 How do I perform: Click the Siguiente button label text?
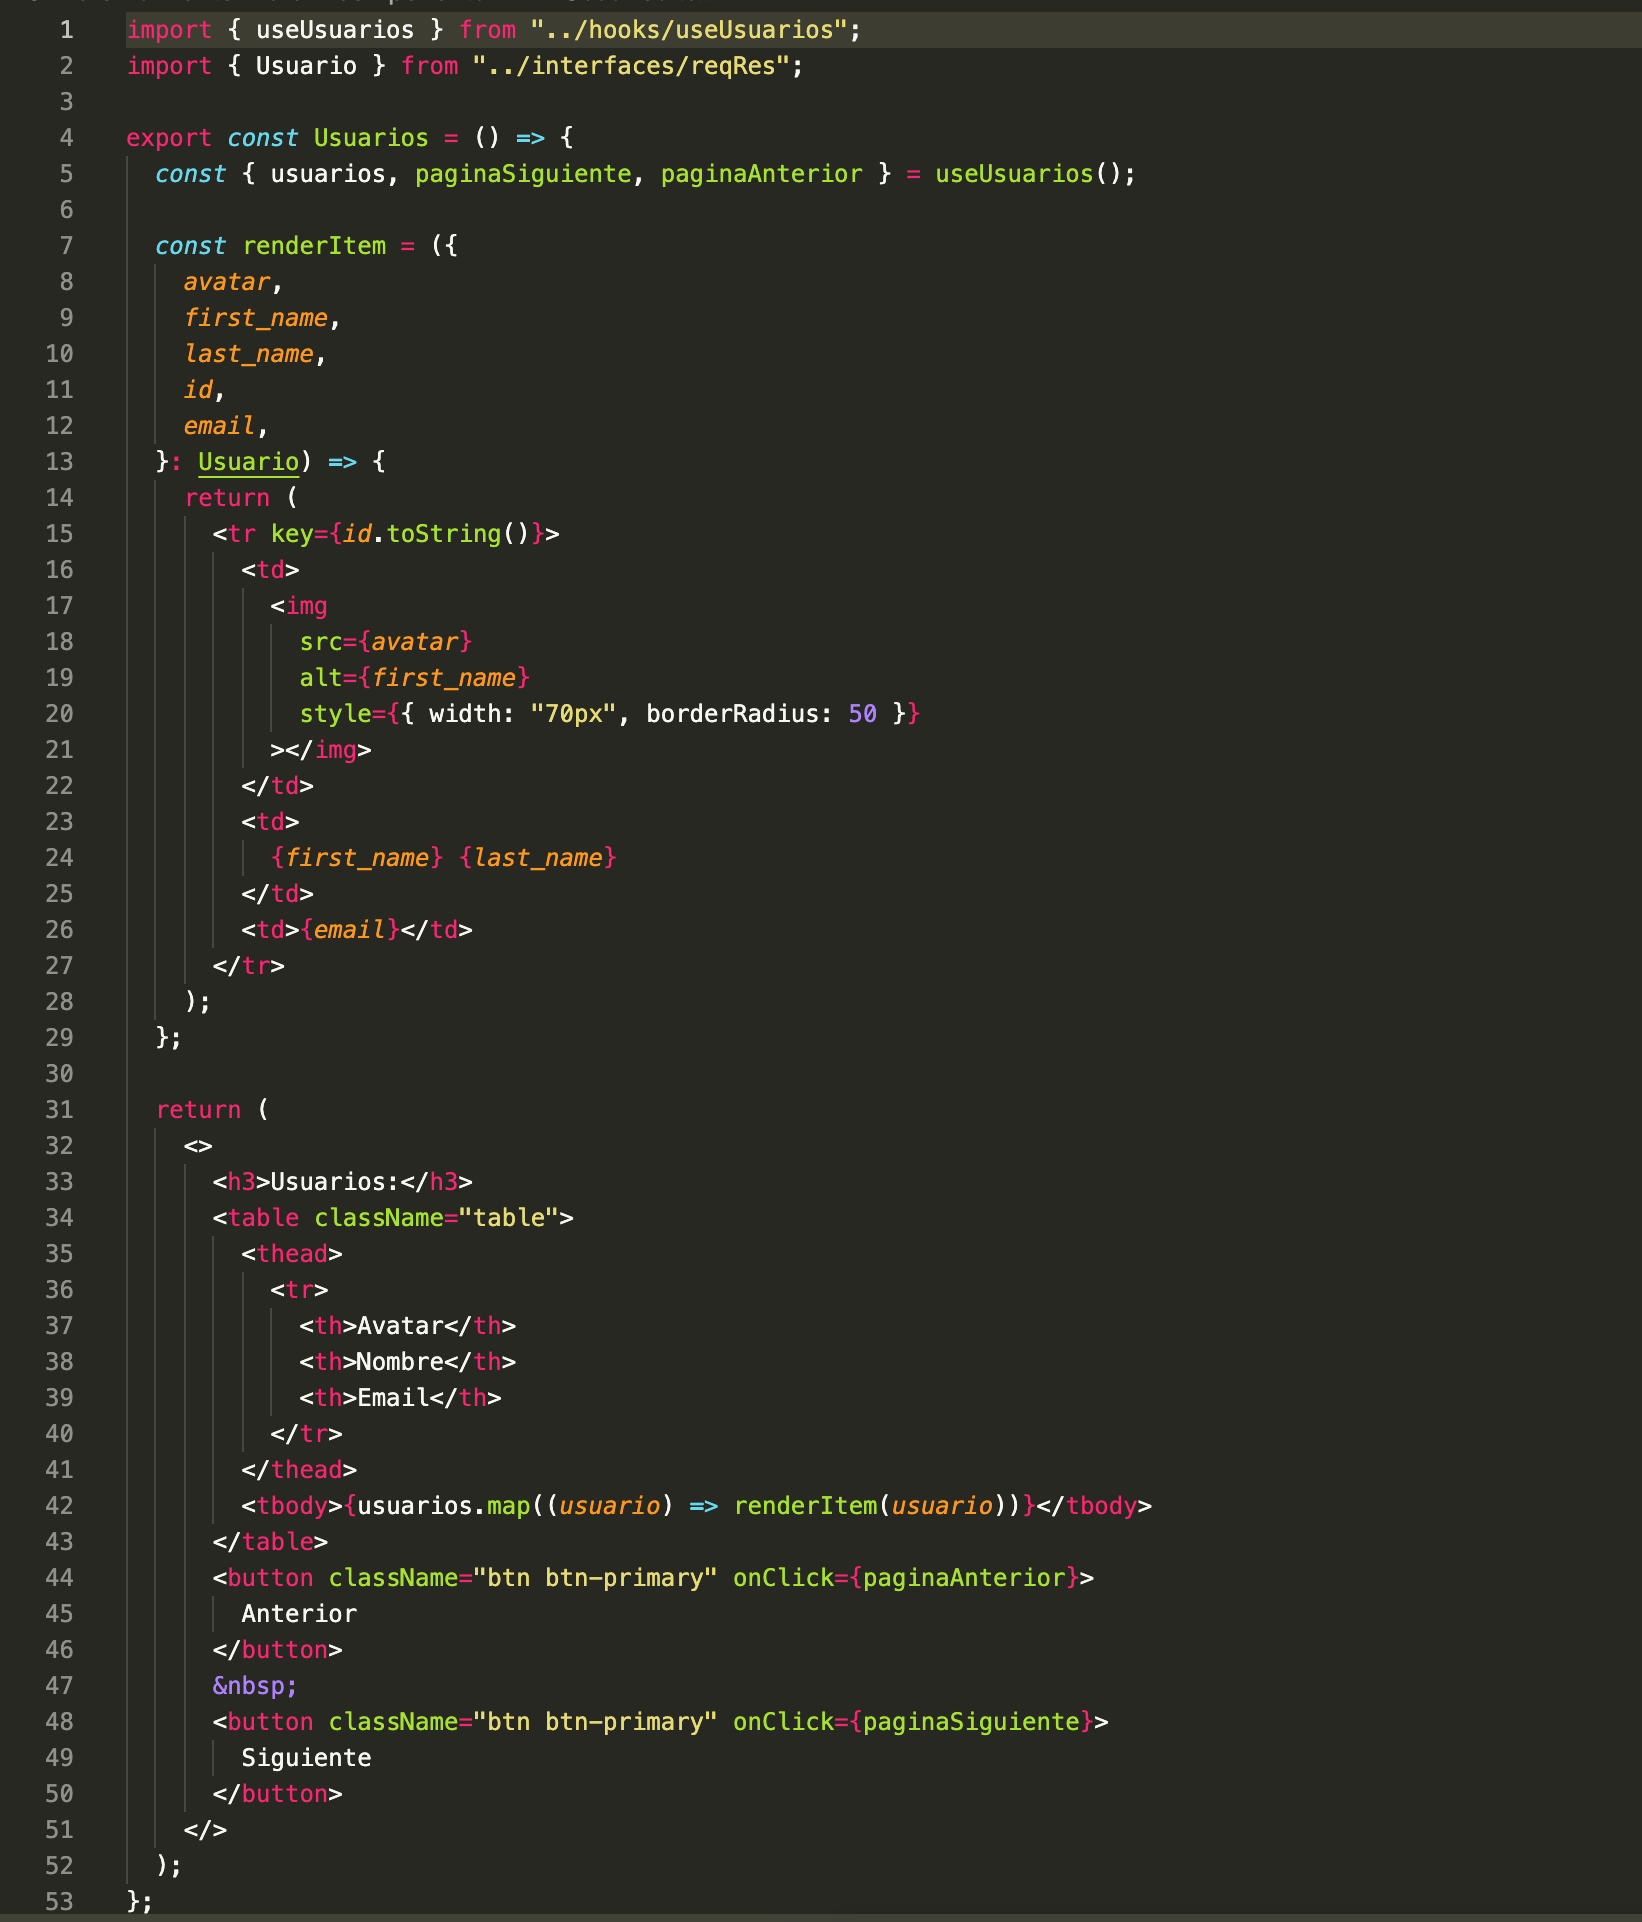[306, 1758]
